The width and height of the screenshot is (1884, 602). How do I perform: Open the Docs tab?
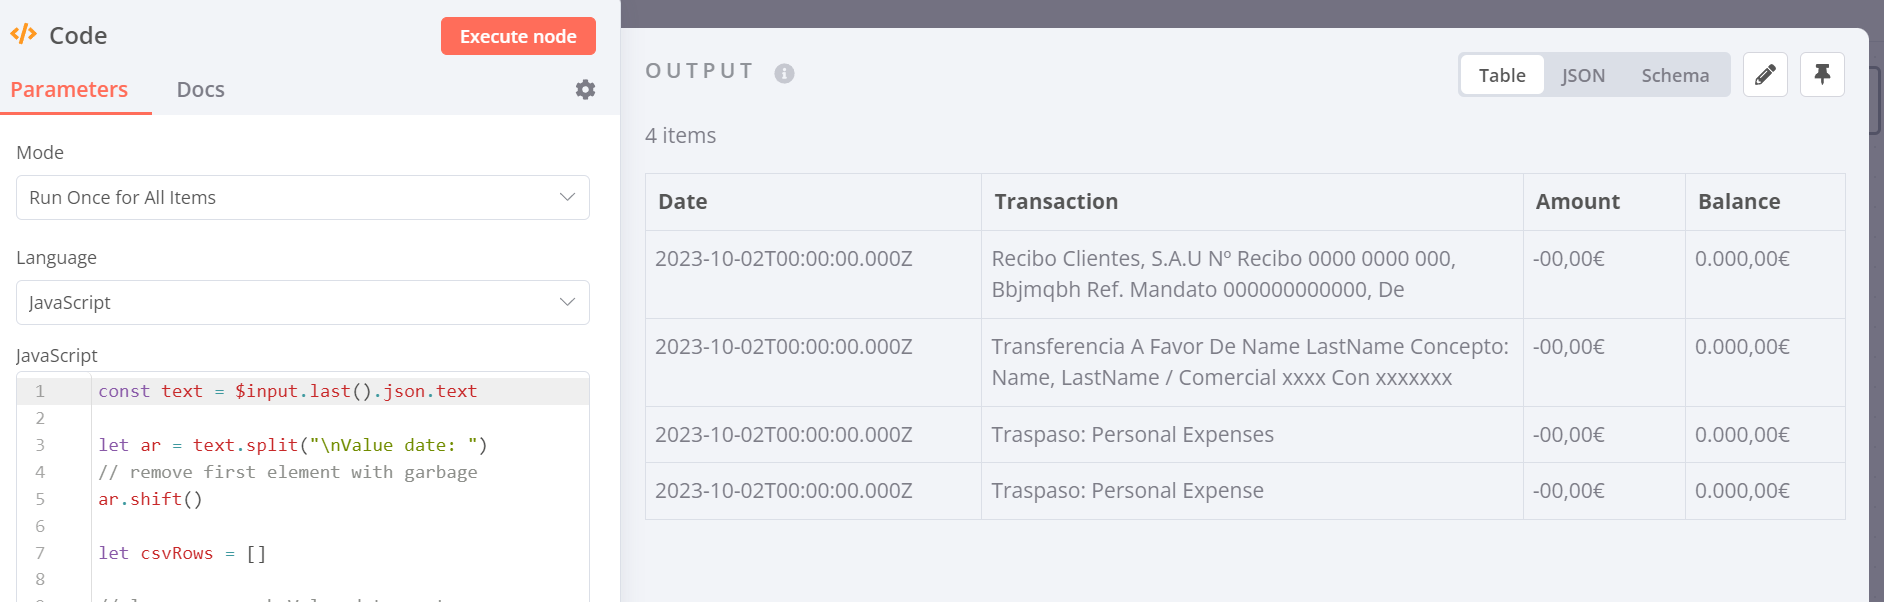click(200, 90)
